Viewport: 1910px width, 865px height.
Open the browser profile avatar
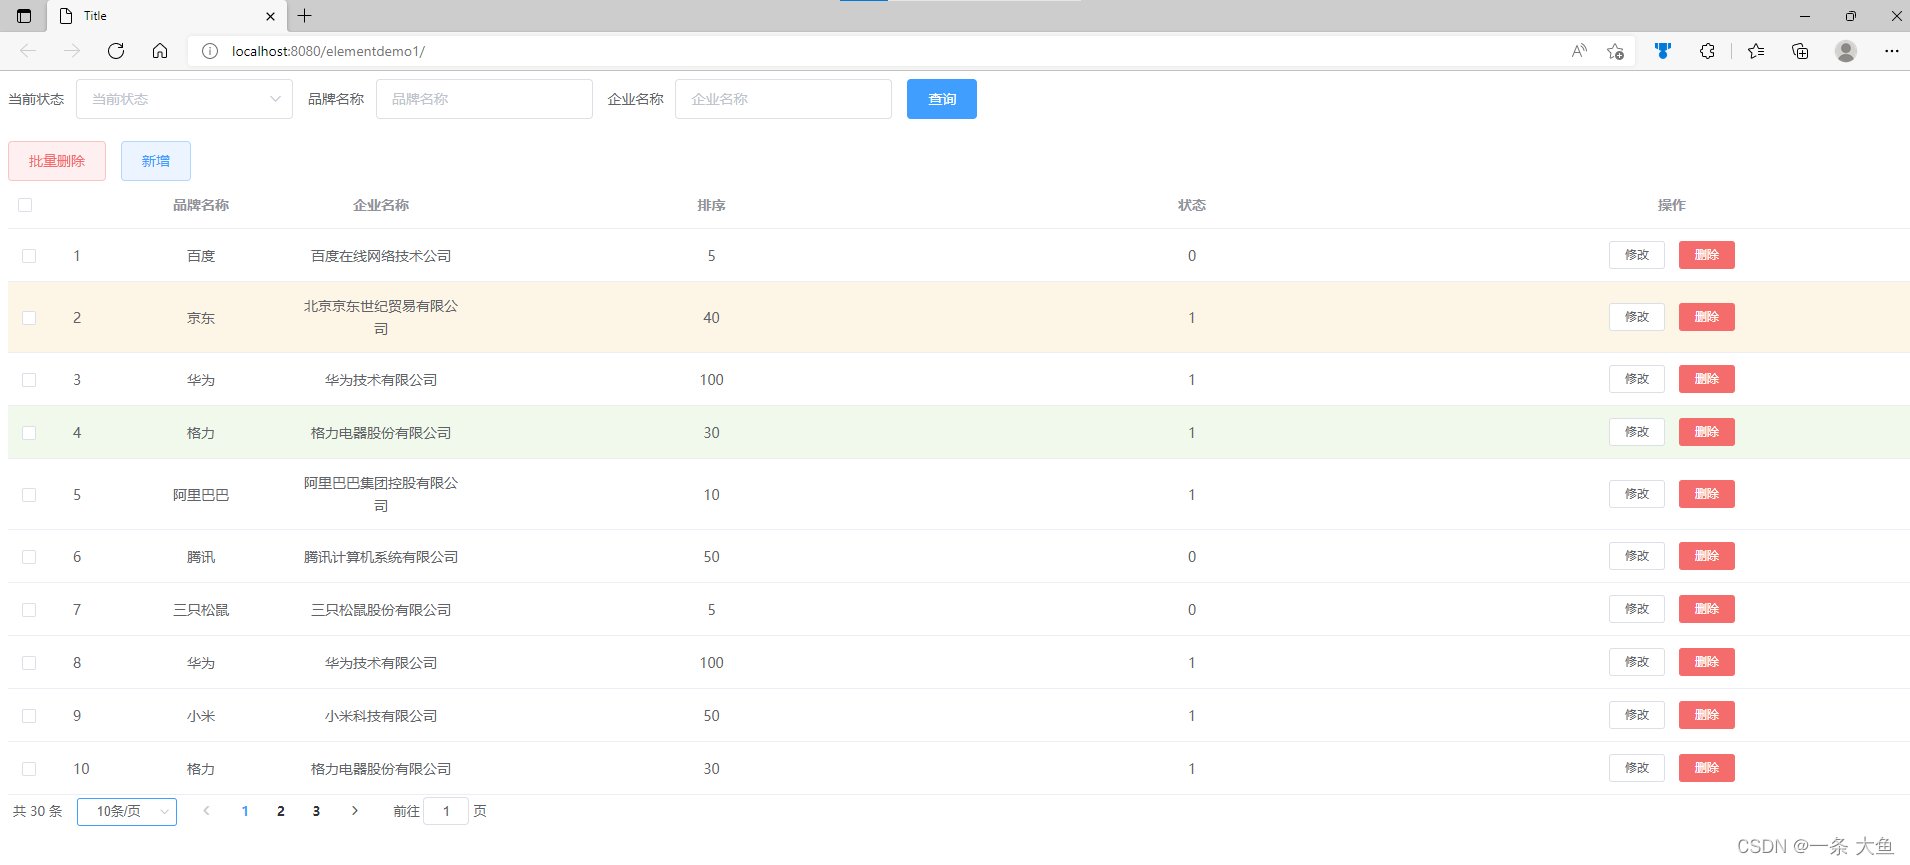(1846, 51)
